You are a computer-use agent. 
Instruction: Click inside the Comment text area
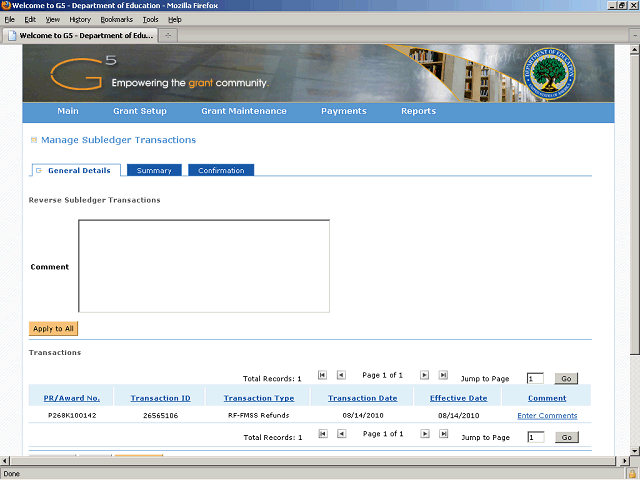pyautogui.click(x=204, y=266)
